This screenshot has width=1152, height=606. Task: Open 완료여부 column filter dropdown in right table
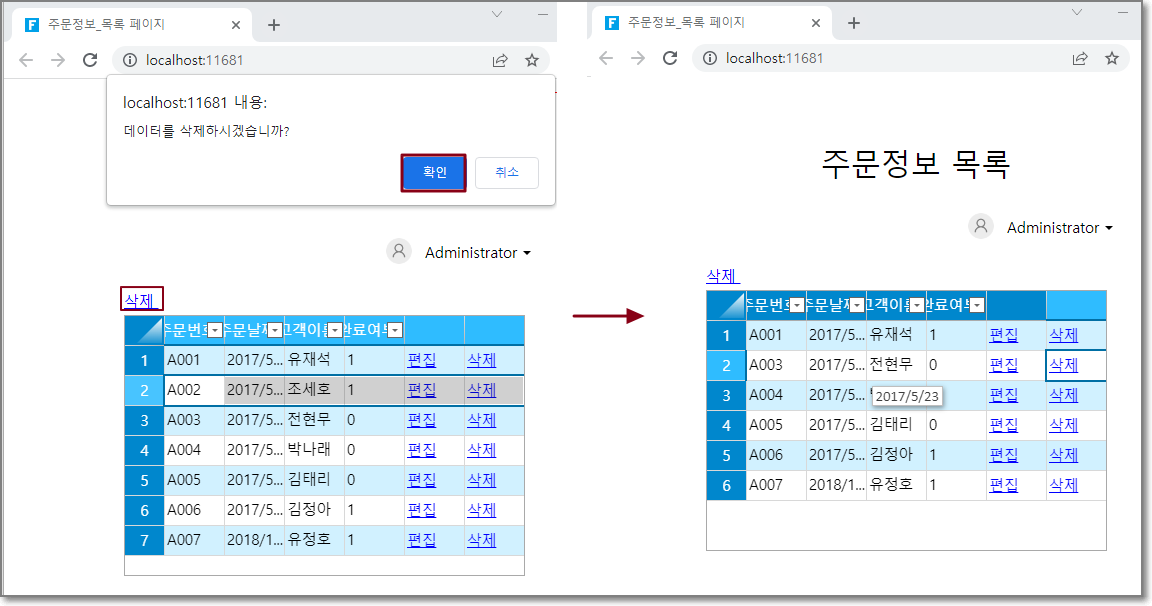click(x=977, y=305)
